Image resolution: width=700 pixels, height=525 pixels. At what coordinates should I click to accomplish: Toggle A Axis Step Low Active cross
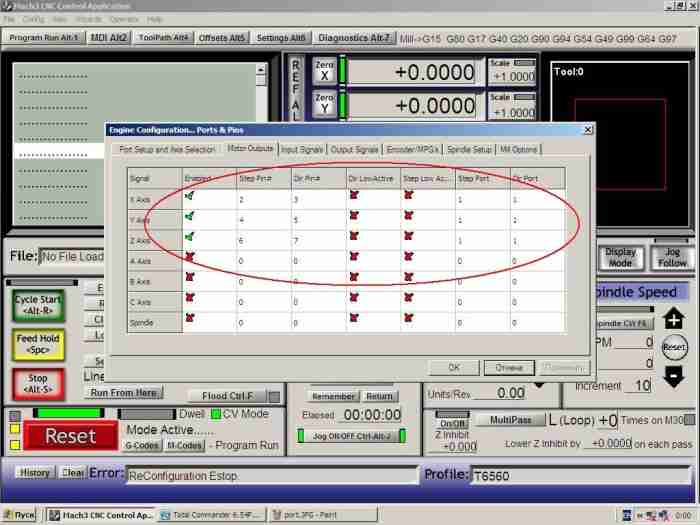point(408,256)
